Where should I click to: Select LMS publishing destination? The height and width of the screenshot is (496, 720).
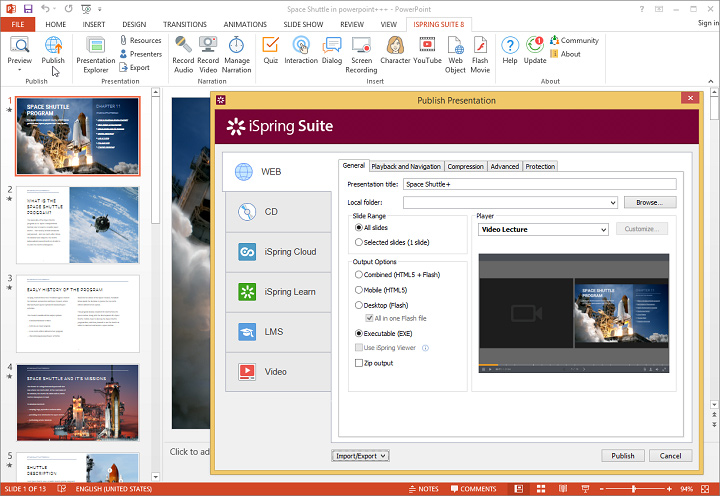(x=278, y=332)
